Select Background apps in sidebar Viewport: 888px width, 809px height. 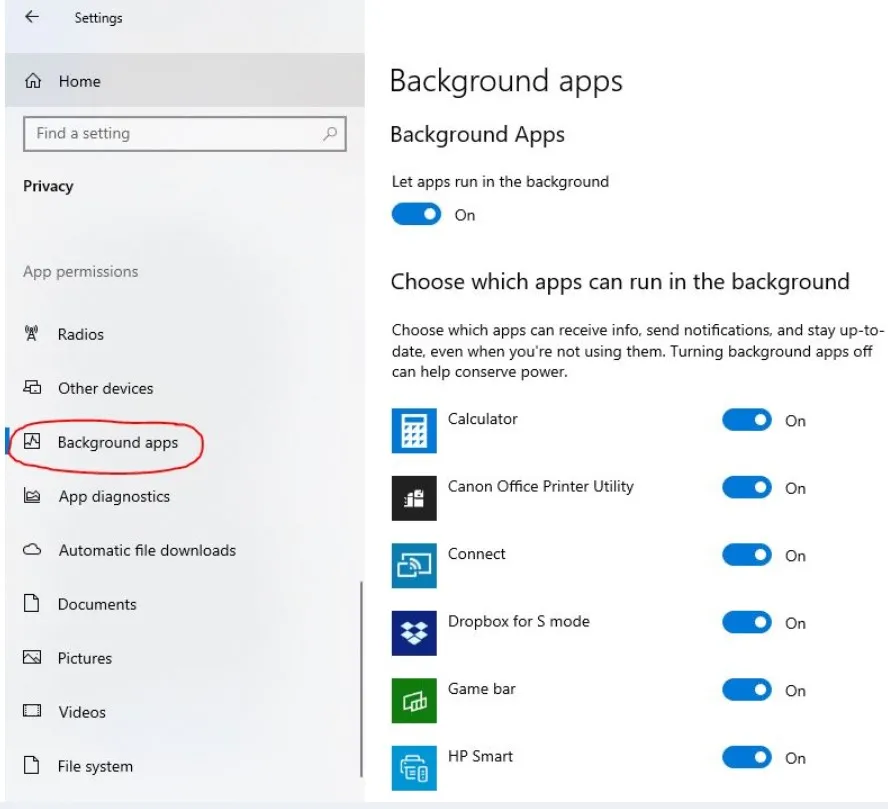[x=117, y=442]
